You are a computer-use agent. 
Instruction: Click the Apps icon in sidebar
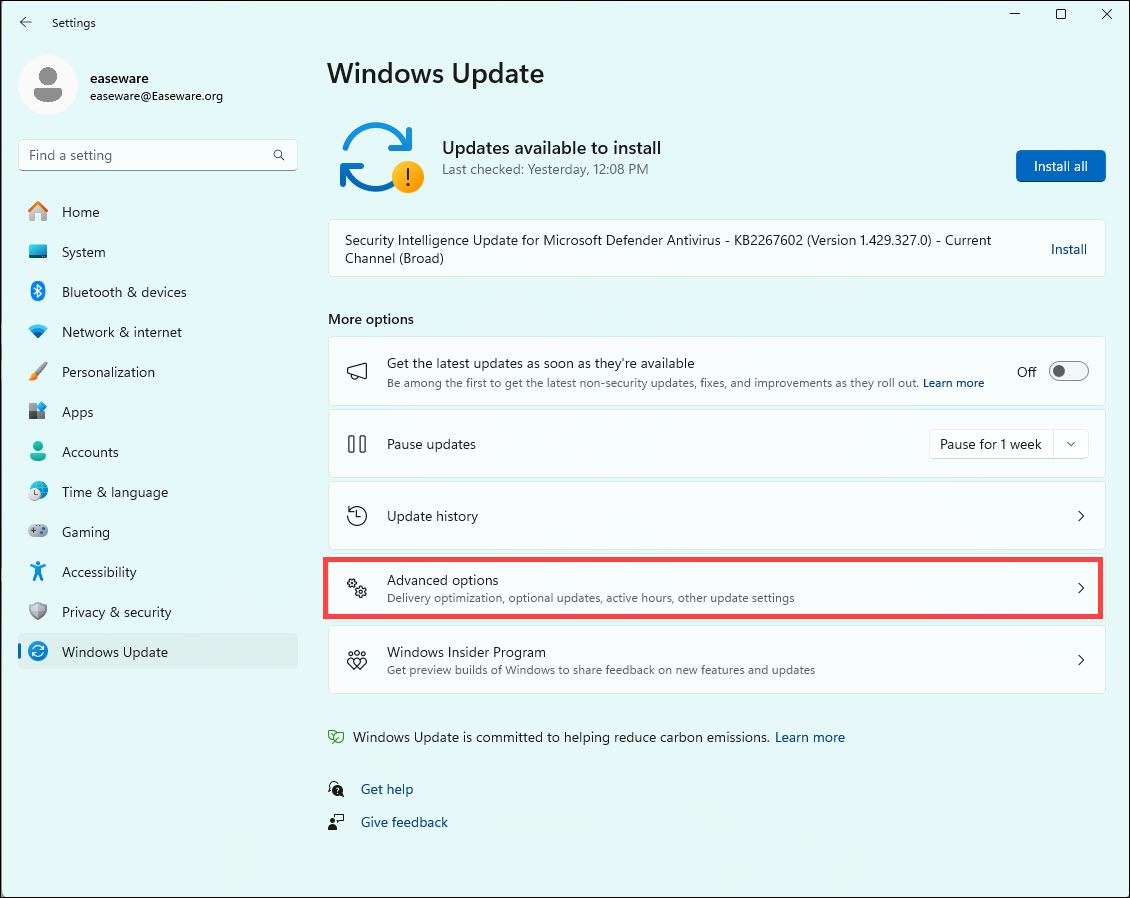coord(38,412)
